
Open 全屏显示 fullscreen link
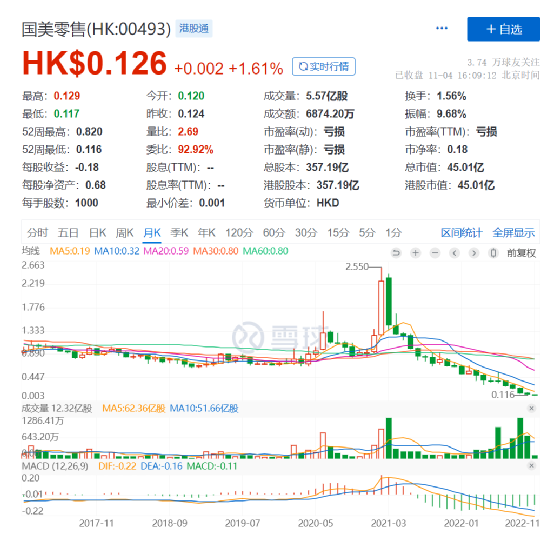(514, 233)
